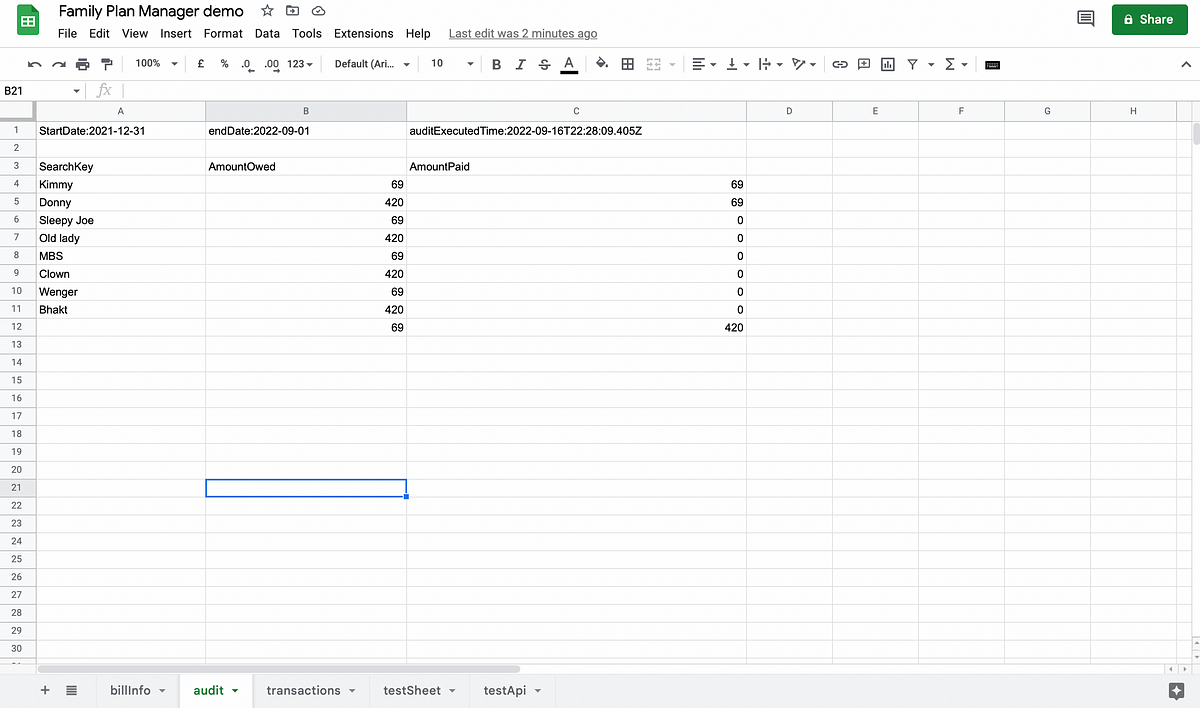This screenshot has height=708, width=1200.
Task: Open the Data menu
Action: [x=267, y=33]
